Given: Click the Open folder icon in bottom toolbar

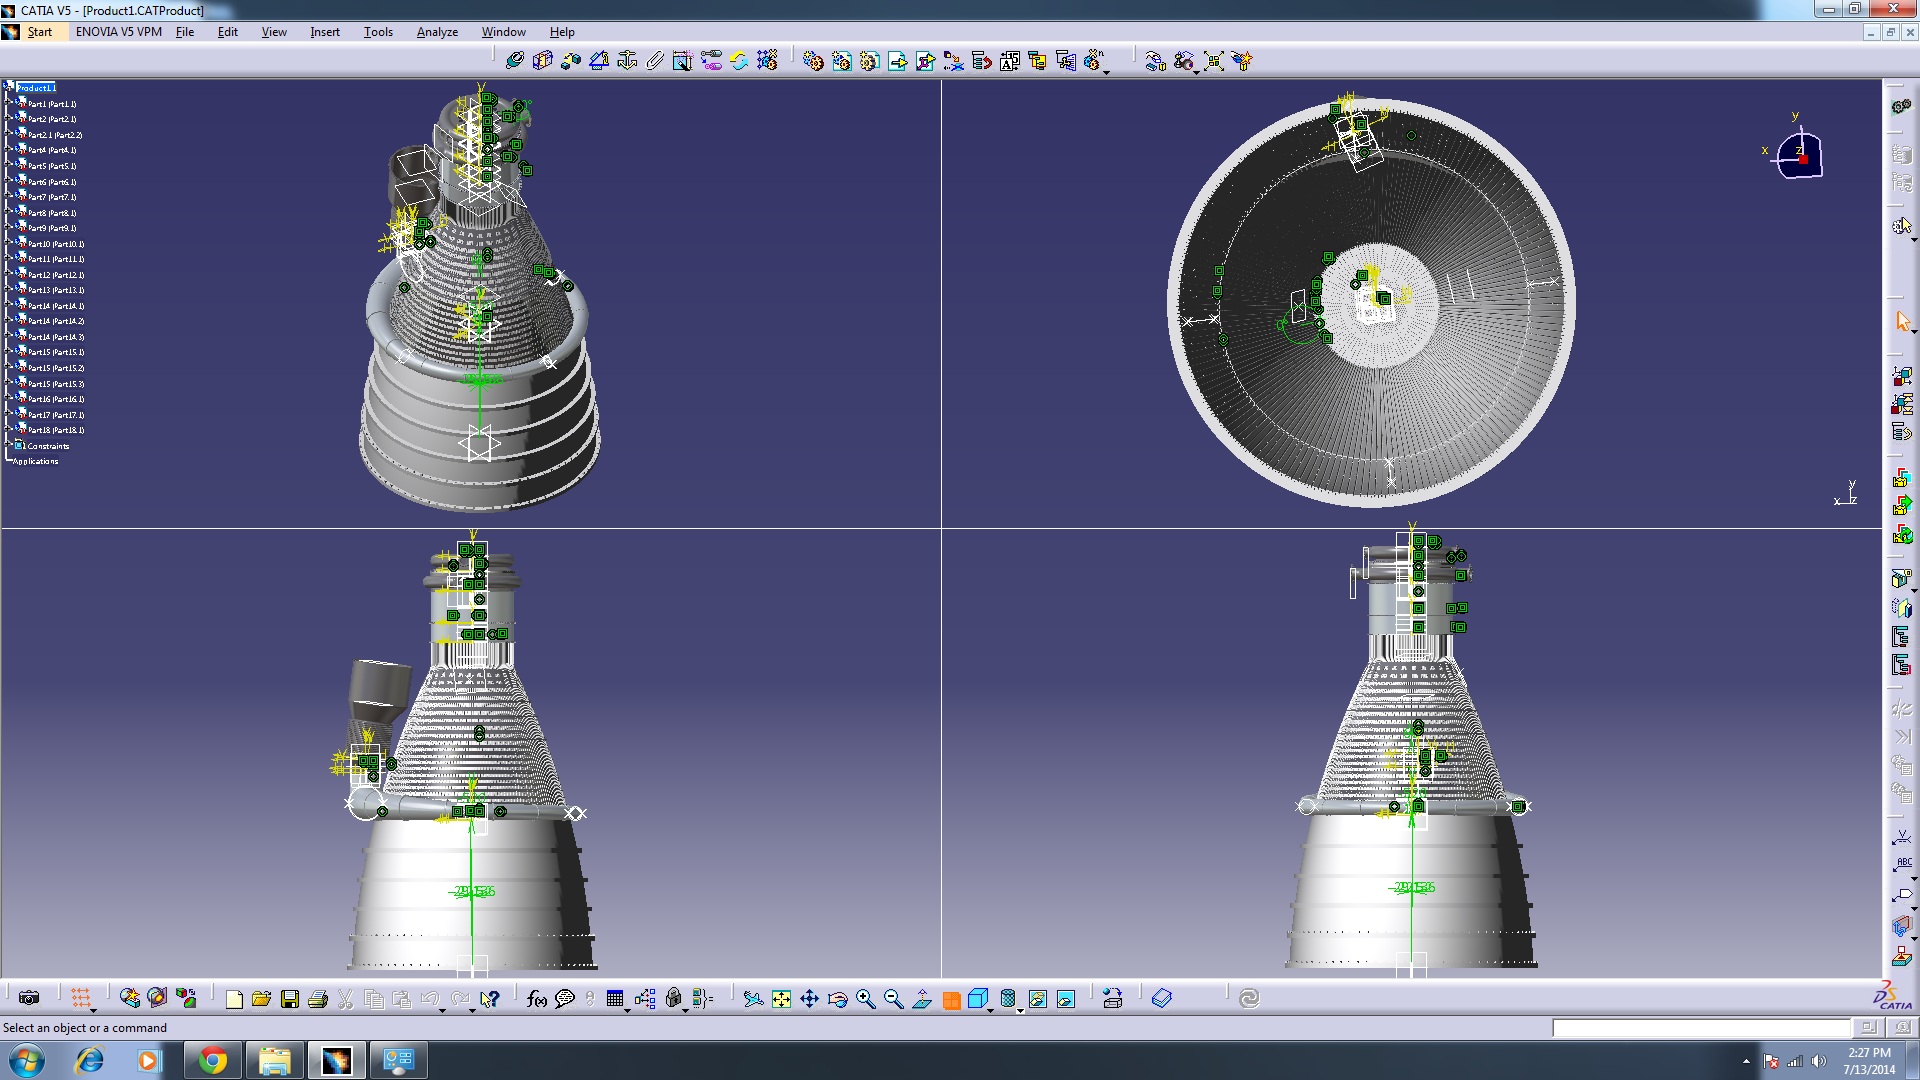Looking at the screenshot, I should tap(262, 998).
